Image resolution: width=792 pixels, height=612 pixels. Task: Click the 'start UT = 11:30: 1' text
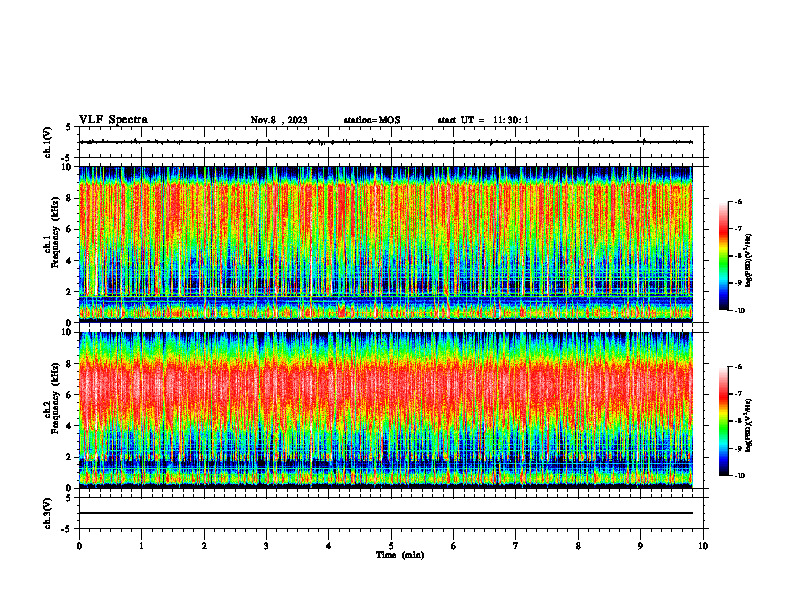click(483, 120)
